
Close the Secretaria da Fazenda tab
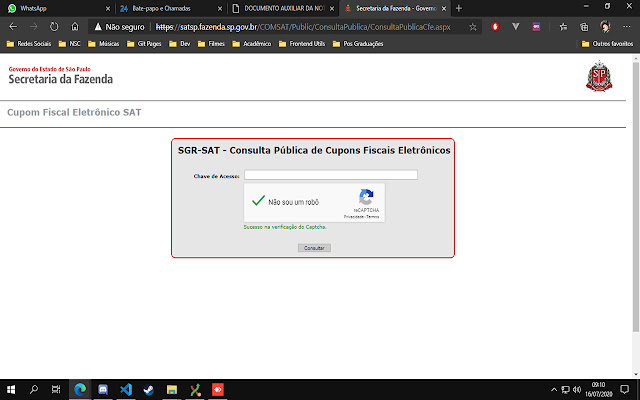444,8
